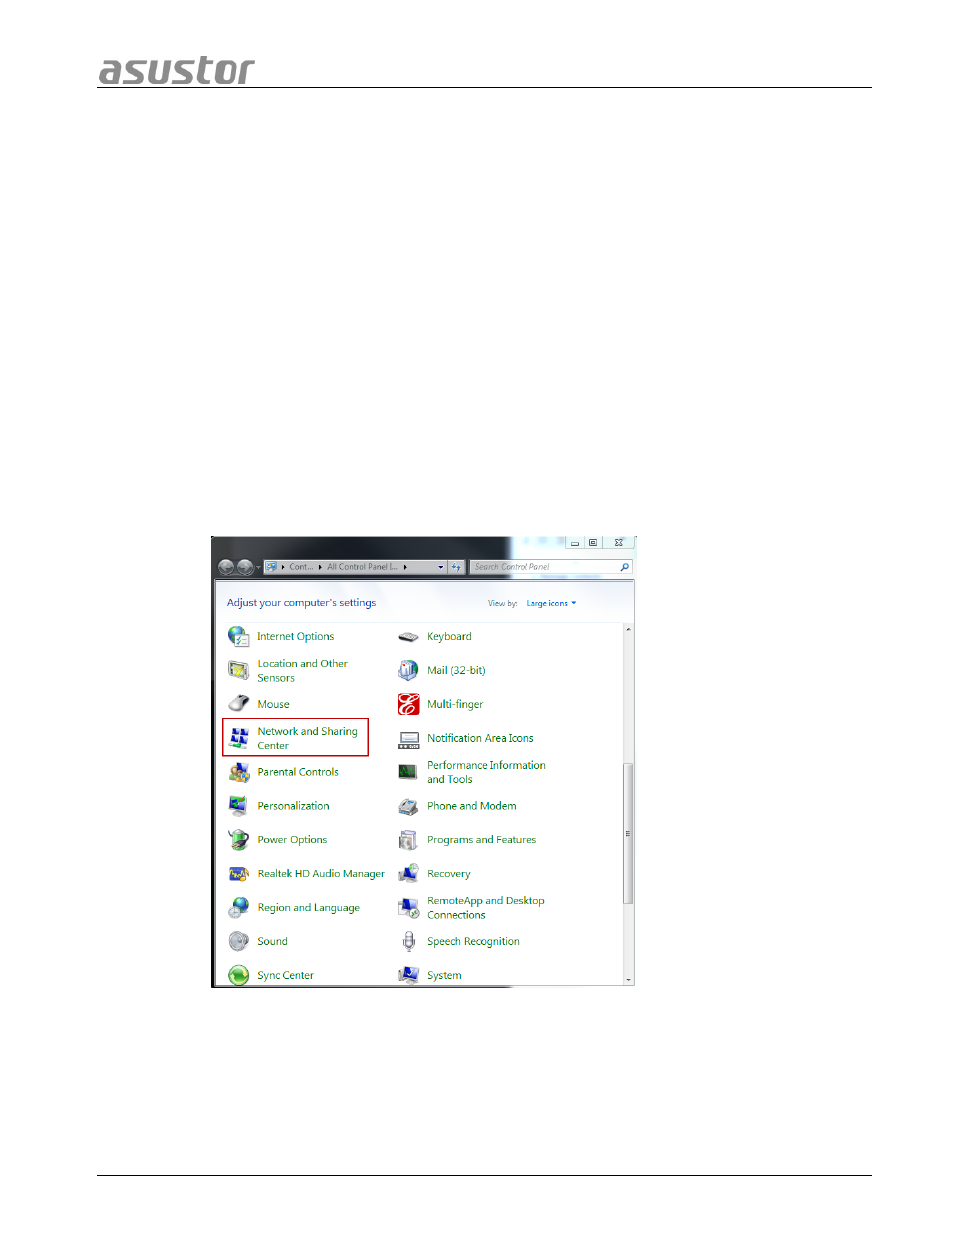Open the green Sync Center icon
The width and height of the screenshot is (954, 1235).
point(238,975)
